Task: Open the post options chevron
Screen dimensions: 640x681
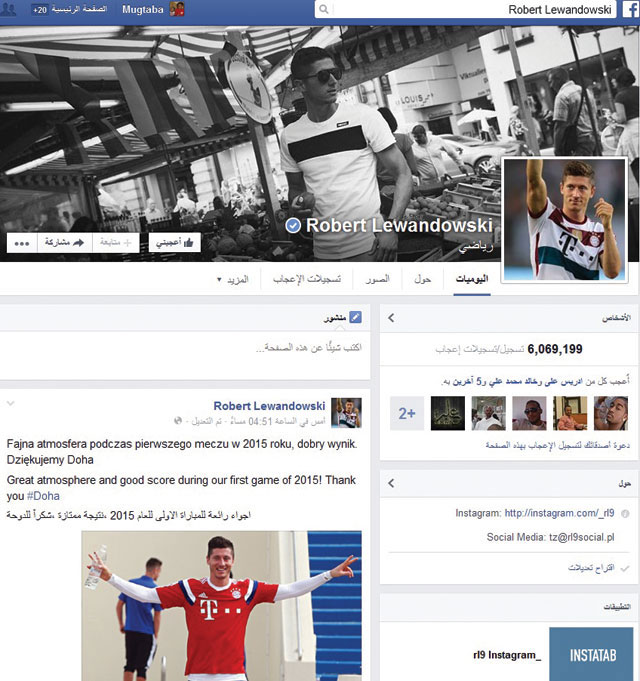Action: [x=11, y=403]
